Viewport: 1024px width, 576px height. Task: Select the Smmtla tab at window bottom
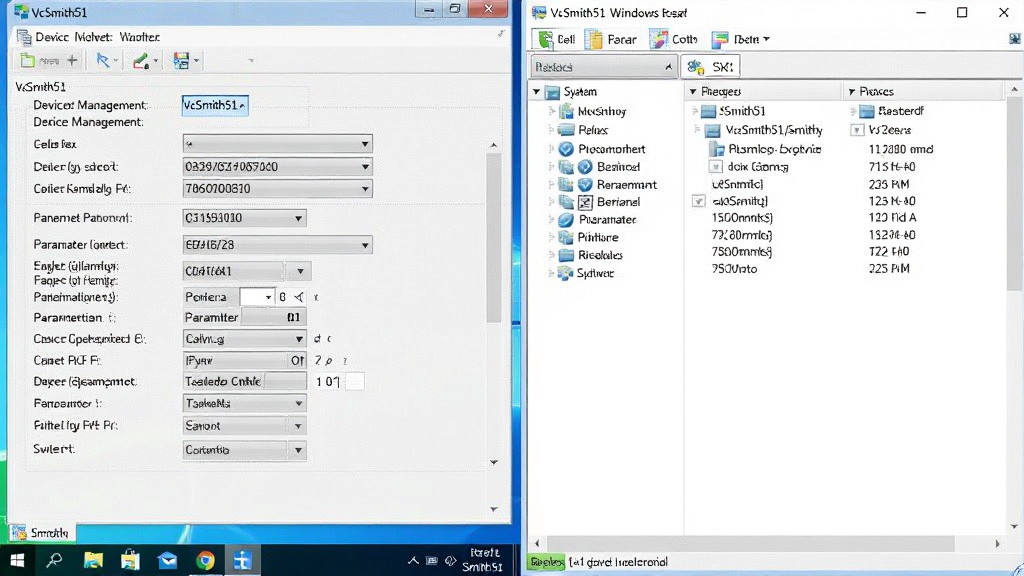(42, 533)
